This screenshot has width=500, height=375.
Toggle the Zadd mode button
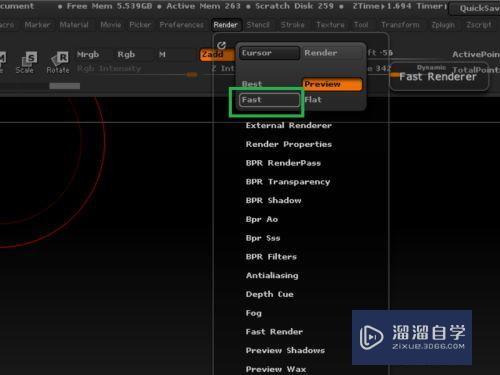(x=217, y=54)
